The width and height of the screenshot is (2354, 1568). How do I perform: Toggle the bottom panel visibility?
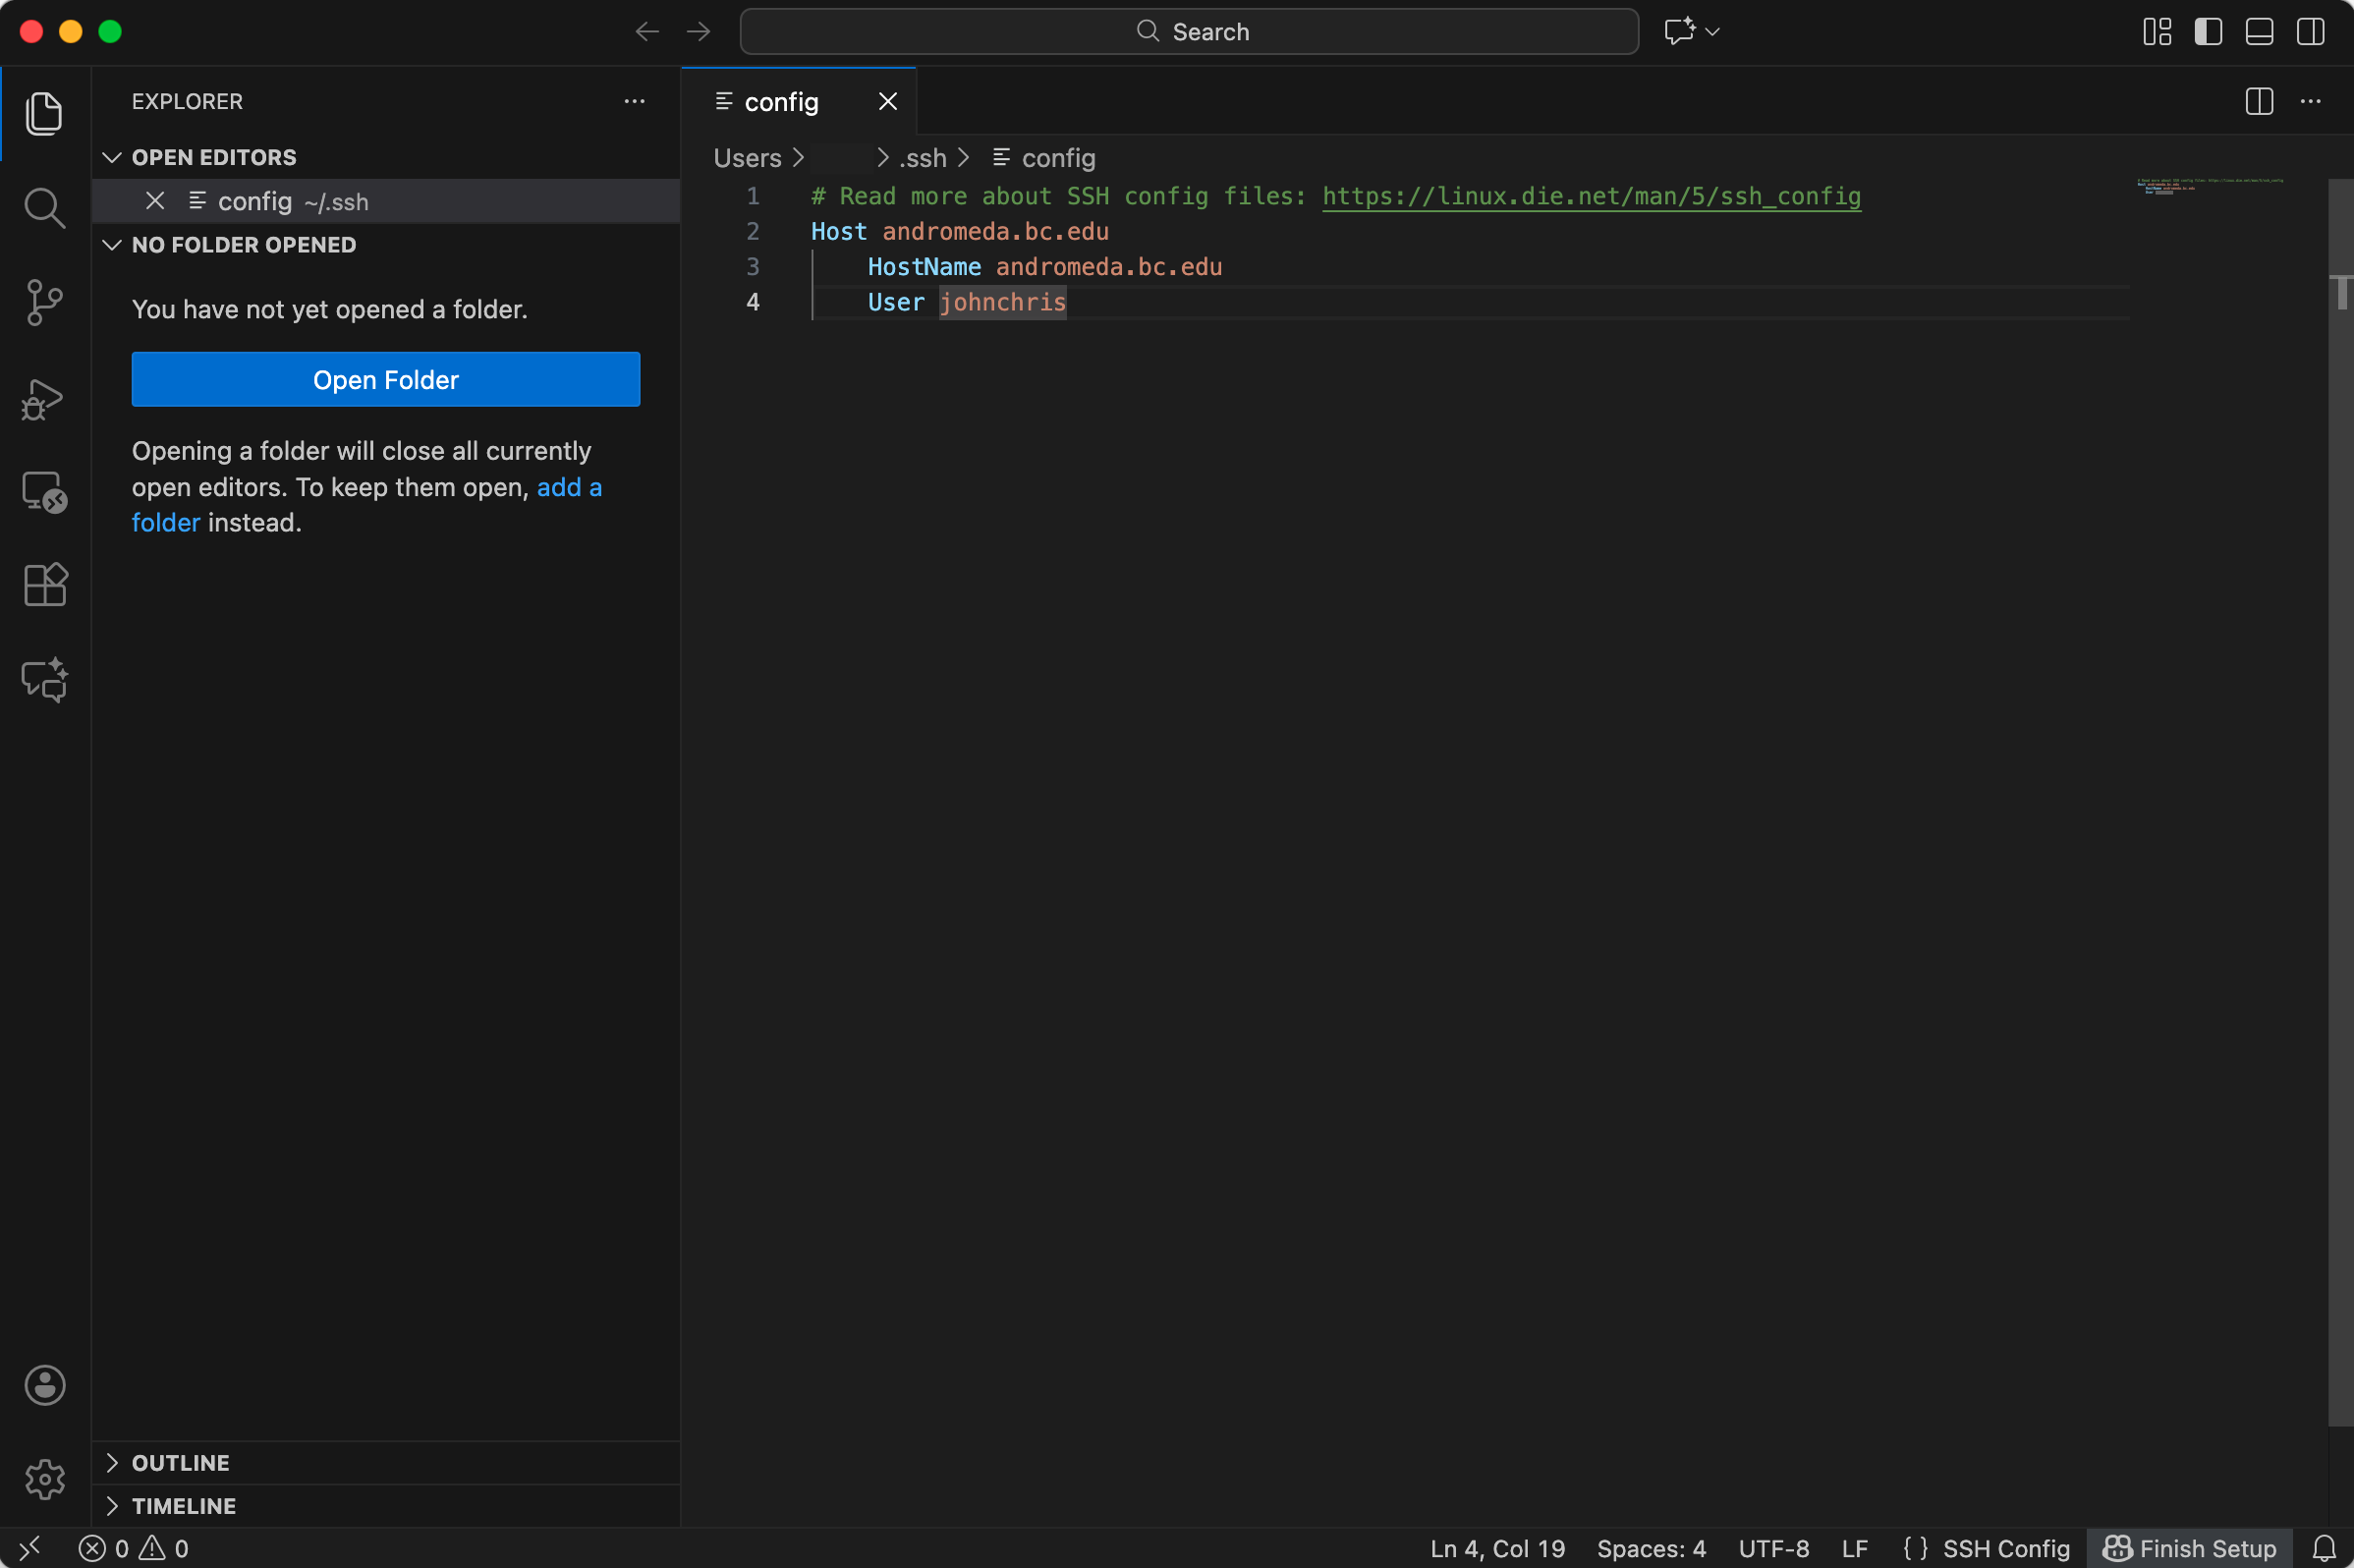[2259, 32]
